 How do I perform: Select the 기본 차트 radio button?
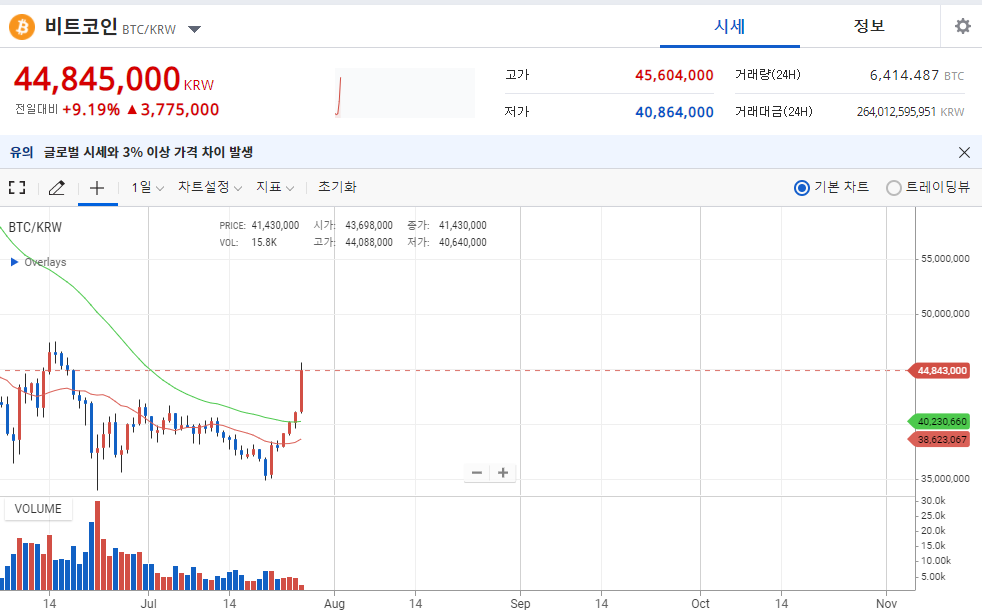tap(802, 187)
